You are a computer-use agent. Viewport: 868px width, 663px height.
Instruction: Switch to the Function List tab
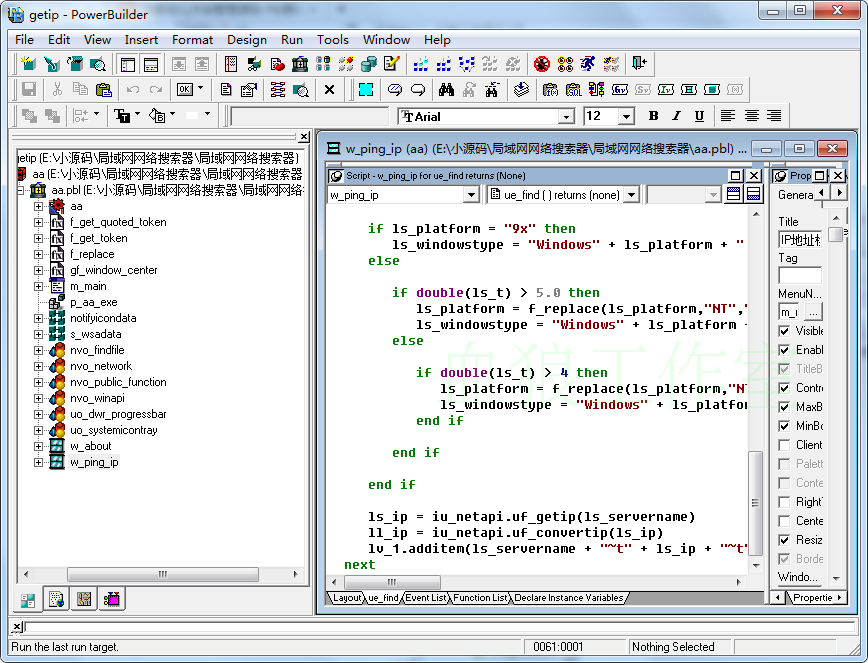tap(480, 598)
